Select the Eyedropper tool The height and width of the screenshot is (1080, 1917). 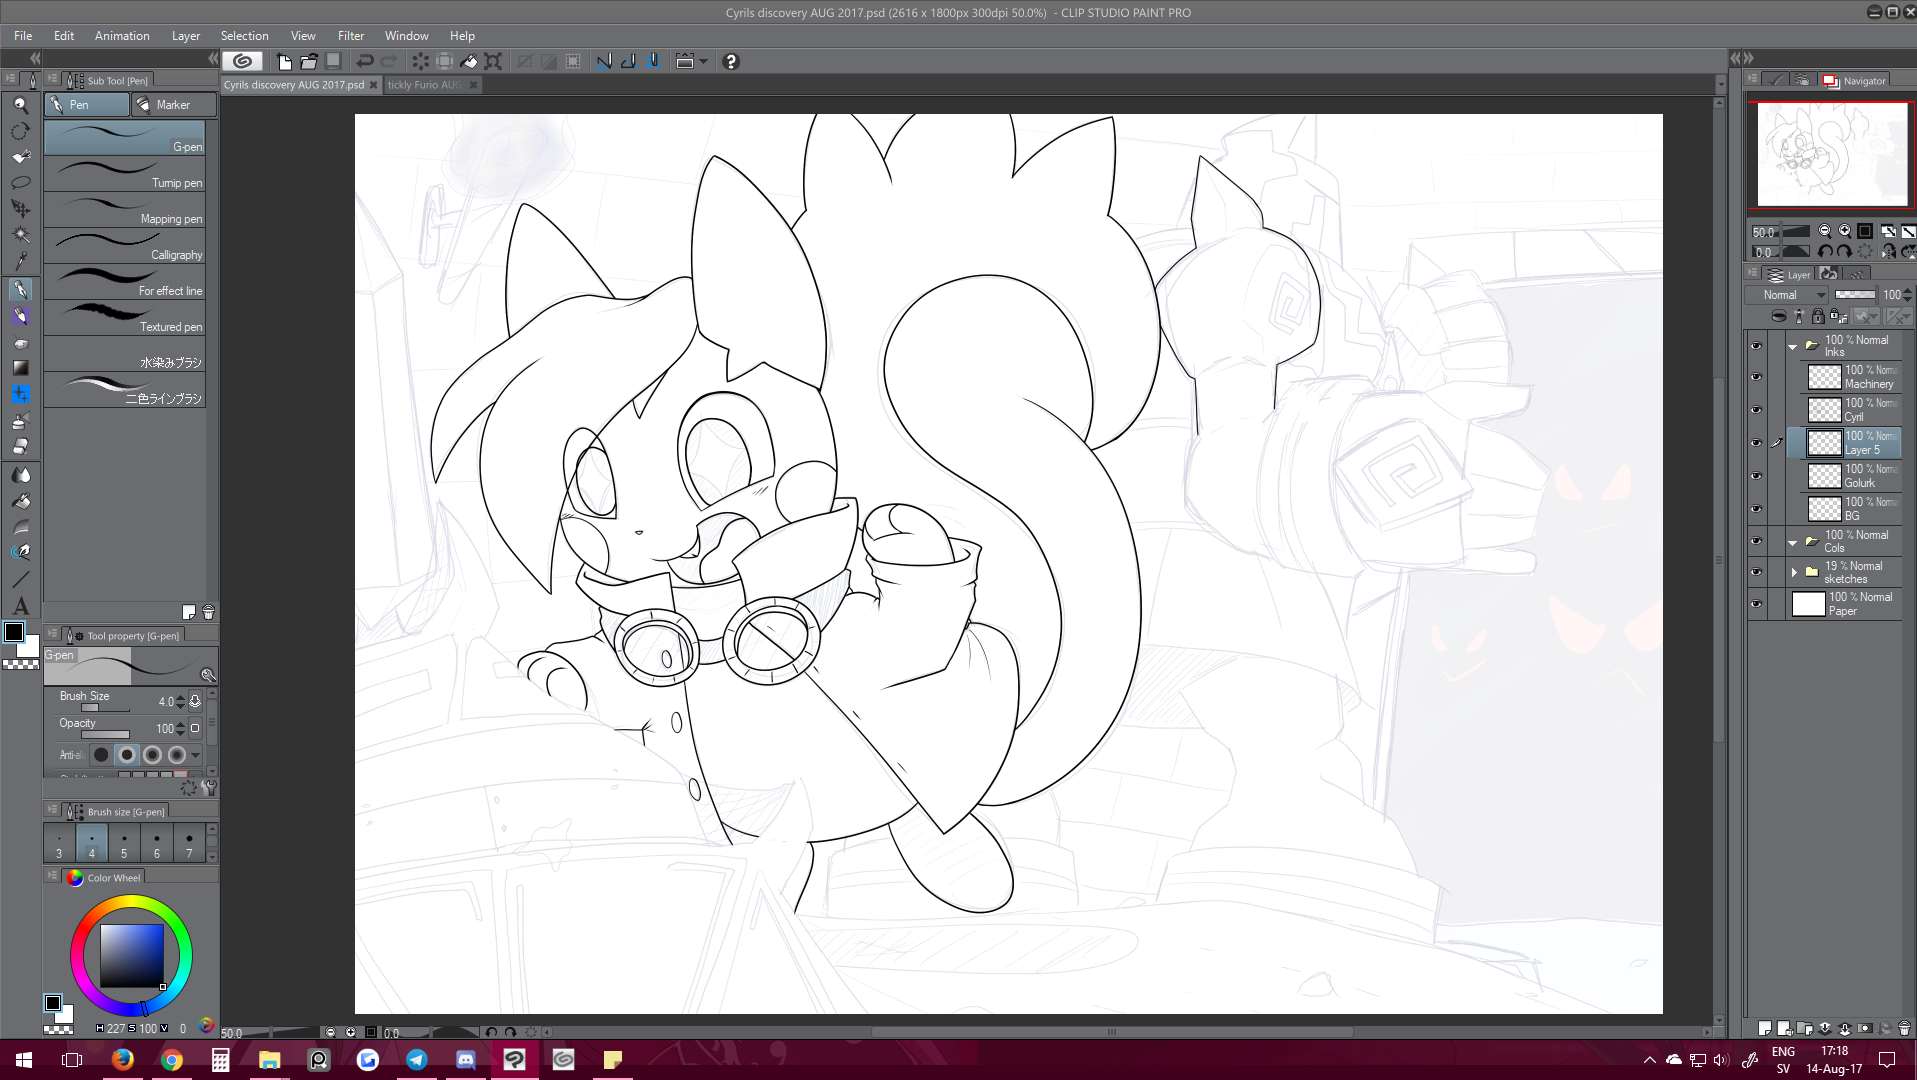[20, 262]
